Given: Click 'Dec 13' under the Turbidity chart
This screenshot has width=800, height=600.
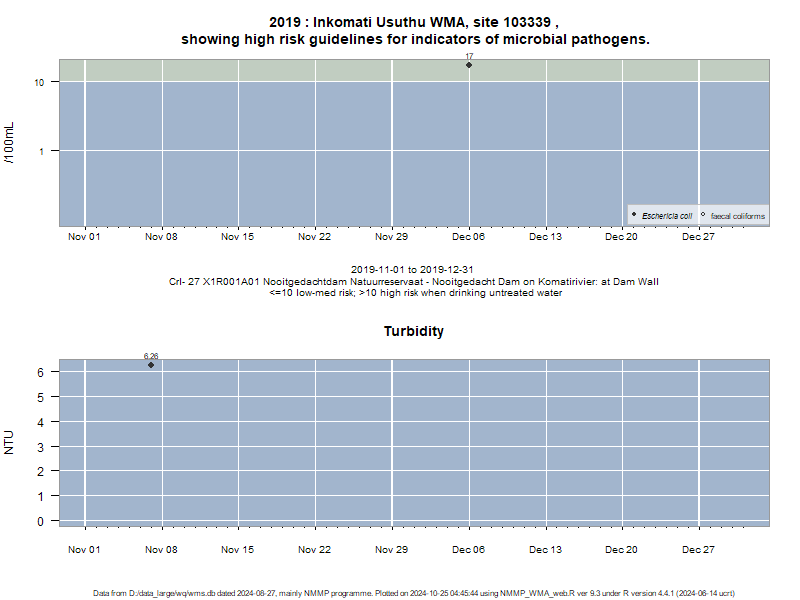Looking at the screenshot, I should click(545, 549).
